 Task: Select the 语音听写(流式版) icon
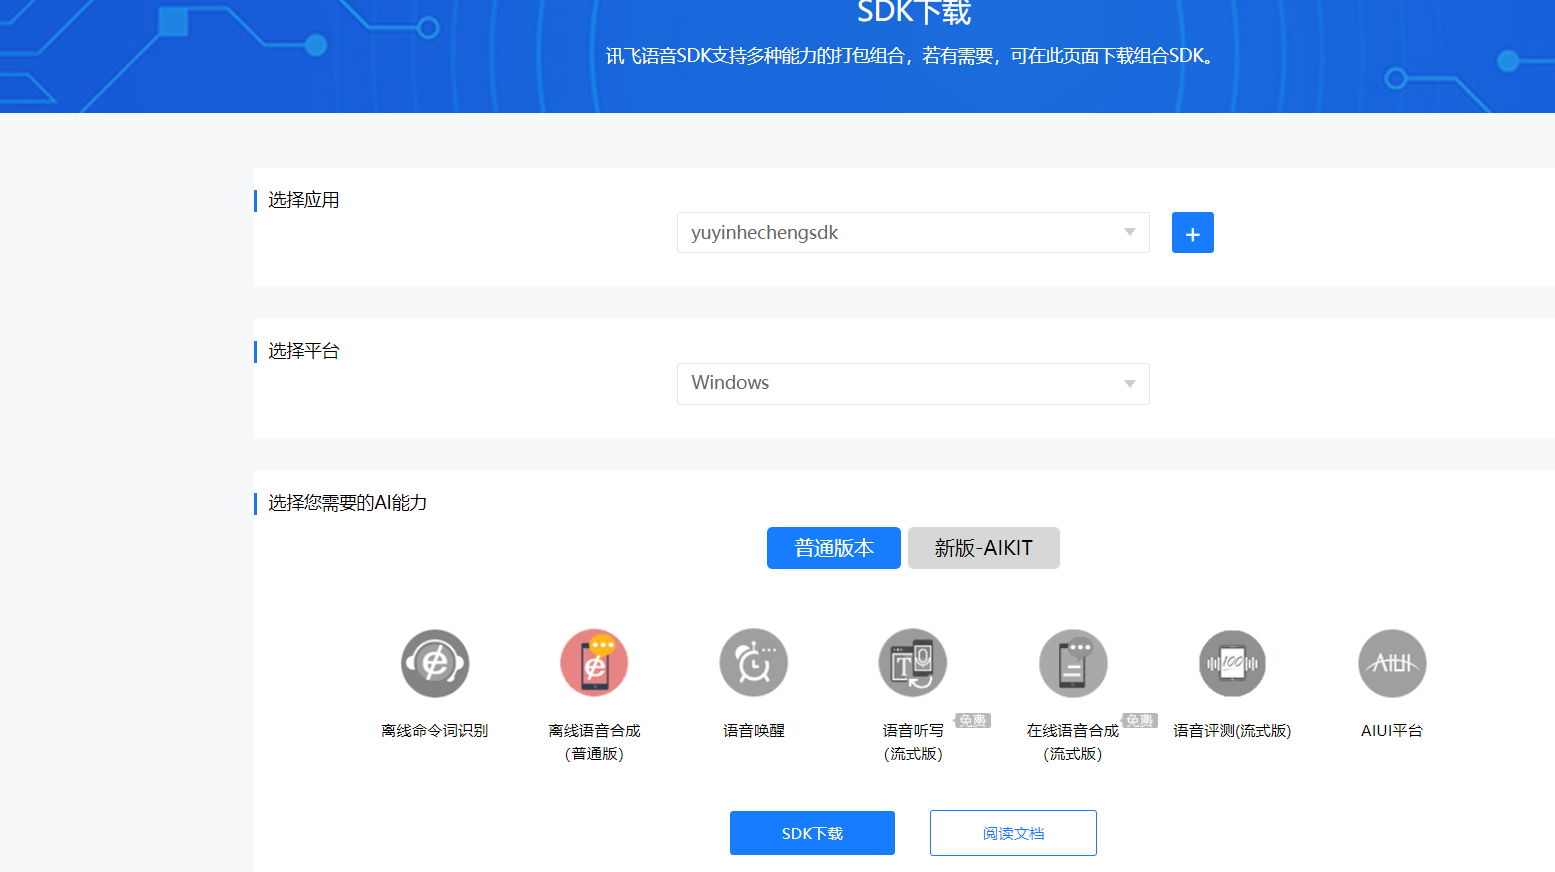click(912, 662)
